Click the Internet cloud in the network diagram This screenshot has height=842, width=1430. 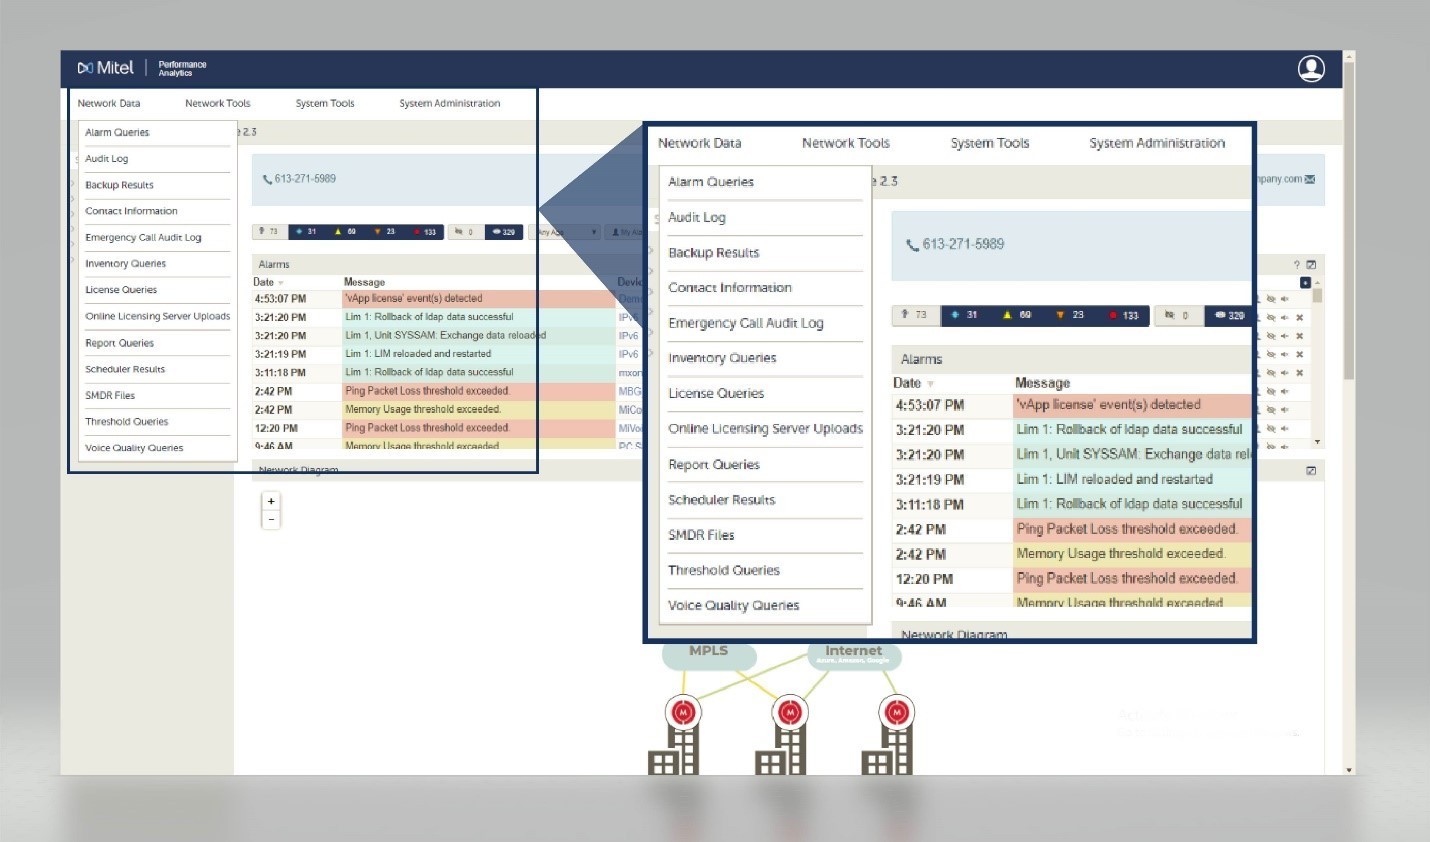click(854, 654)
